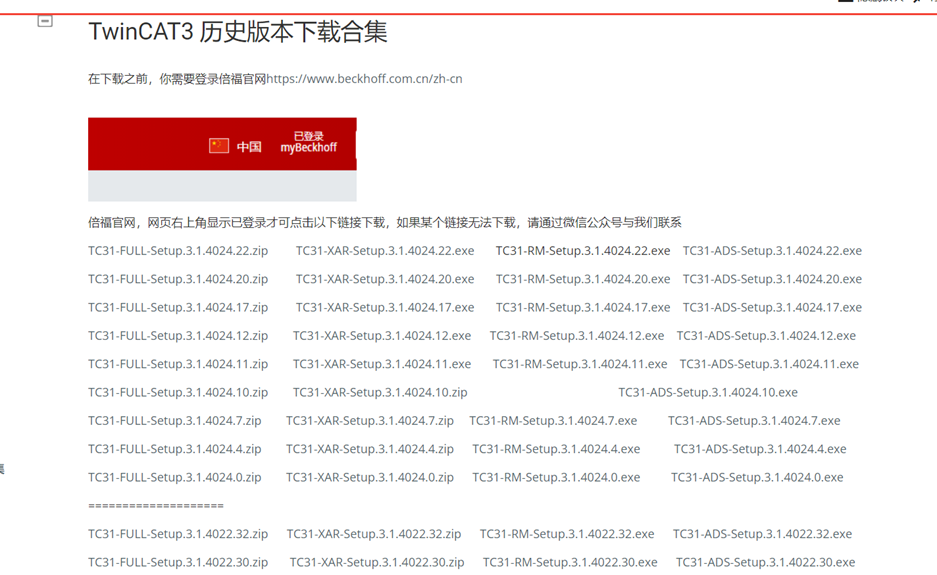Download TC31-ADS-Setup.3.1.4024.11.exe

pyautogui.click(x=769, y=364)
